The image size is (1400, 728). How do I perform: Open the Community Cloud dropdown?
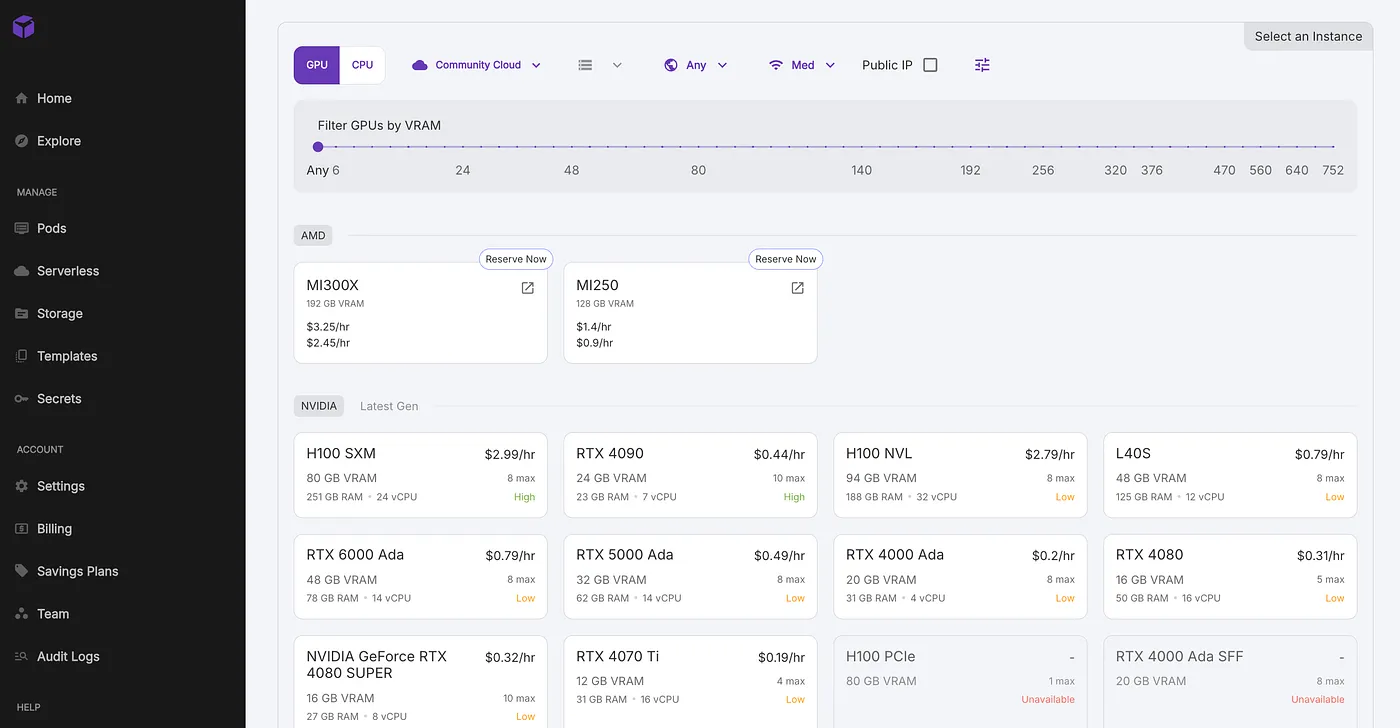[x=477, y=65]
